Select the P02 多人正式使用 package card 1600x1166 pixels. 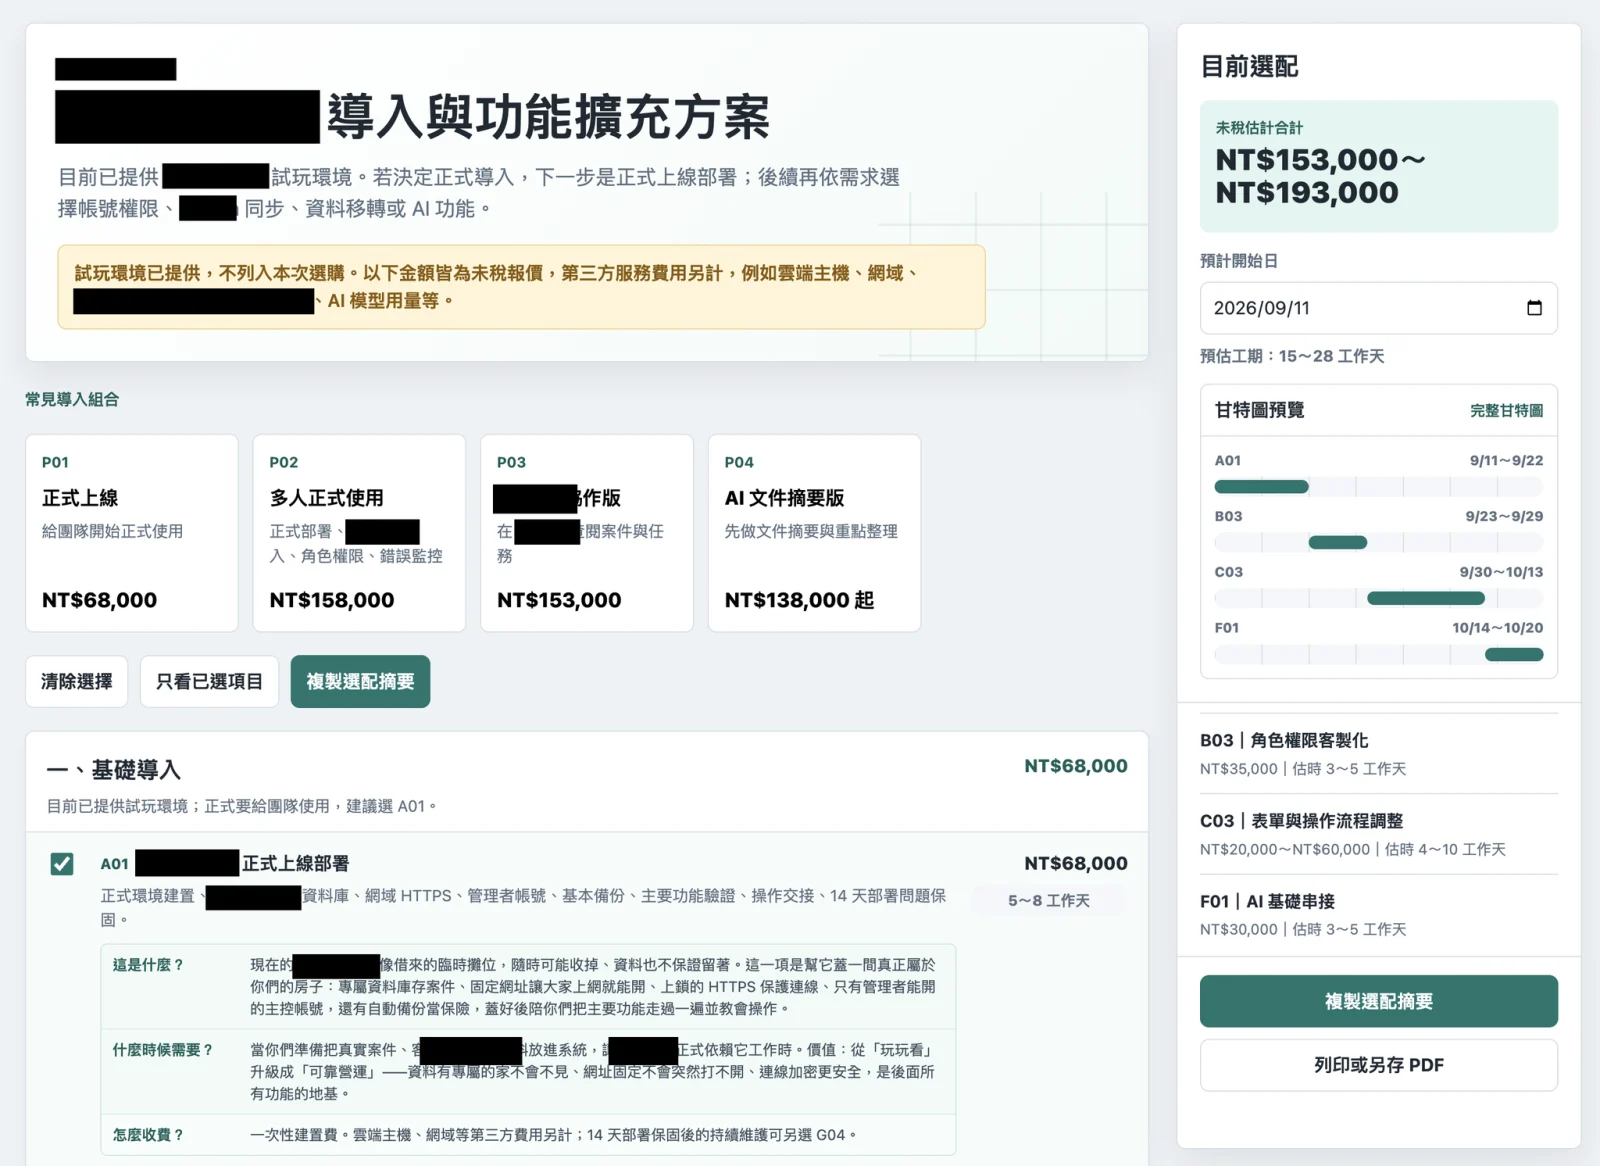pyautogui.click(x=359, y=533)
